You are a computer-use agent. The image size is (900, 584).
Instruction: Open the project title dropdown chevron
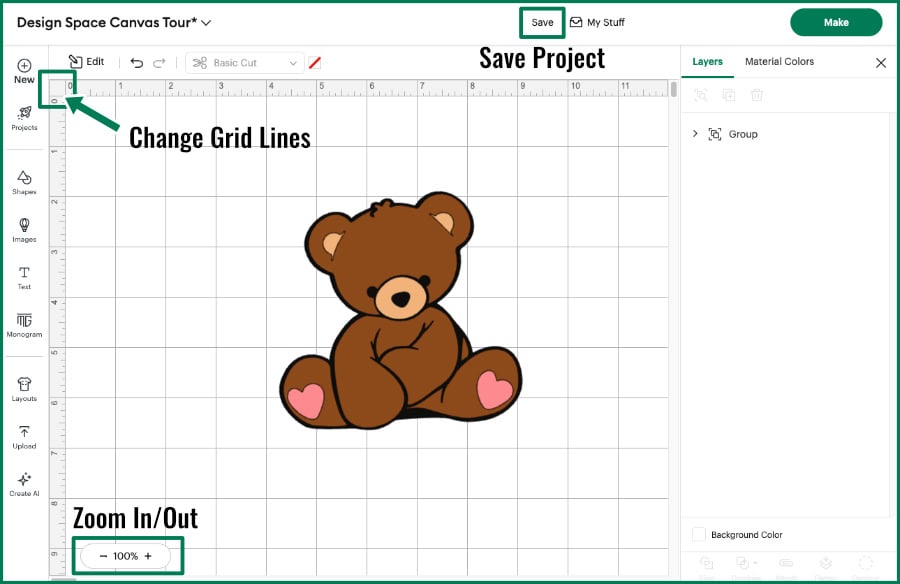[206, 23]
